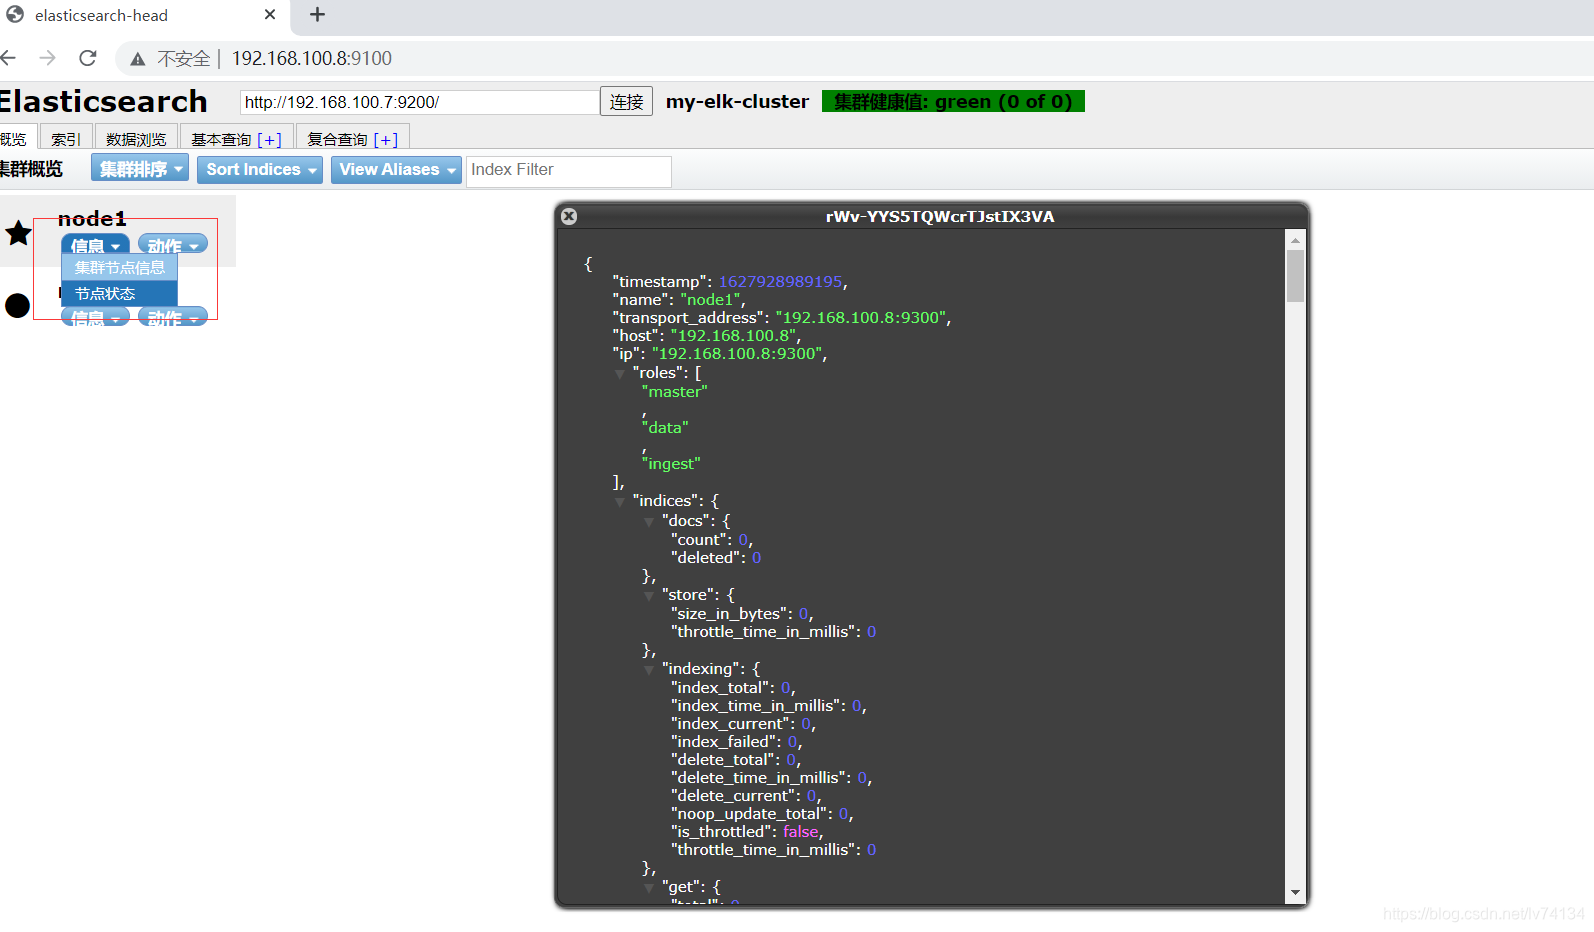
Task: Open second node's 信息 dropdown
Action: pos(95,317)
